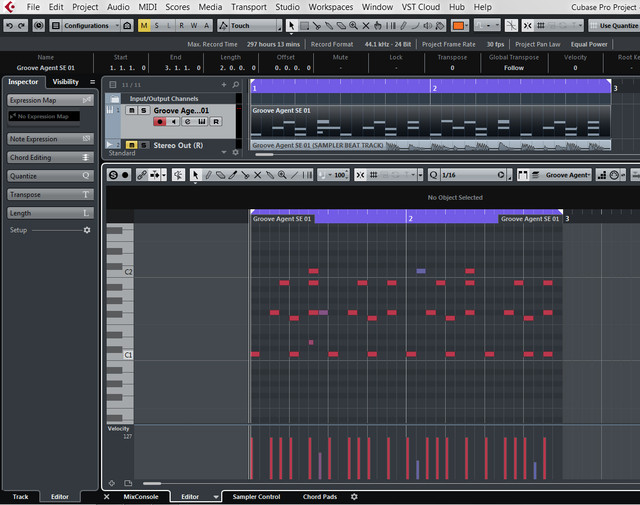
Task: Select the Zoom tool in the key editor toolbar
Action: pyautogui.click(x=282, y=175)
